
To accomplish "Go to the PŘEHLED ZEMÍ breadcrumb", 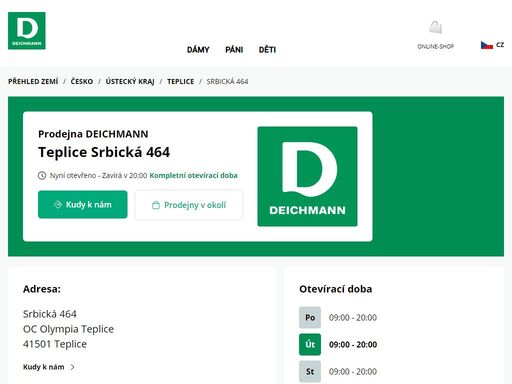I will (33, 81).
